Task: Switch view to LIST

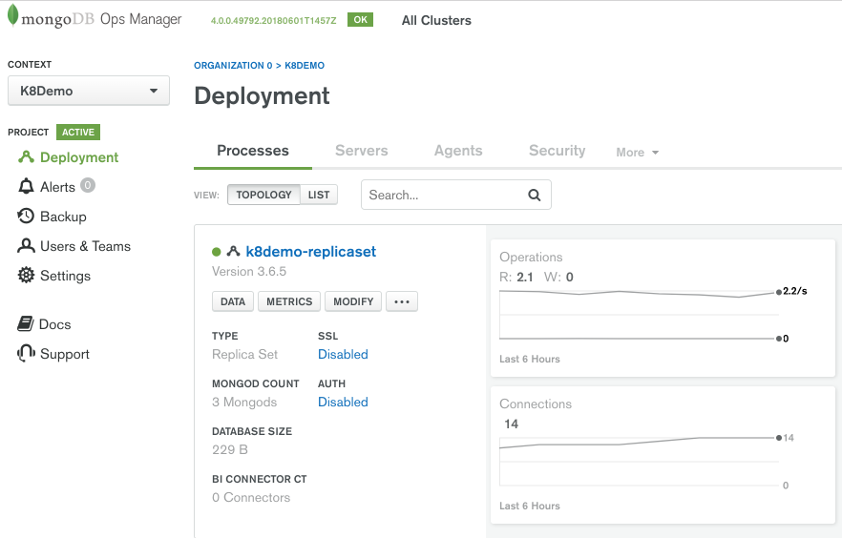Action: 318,194
